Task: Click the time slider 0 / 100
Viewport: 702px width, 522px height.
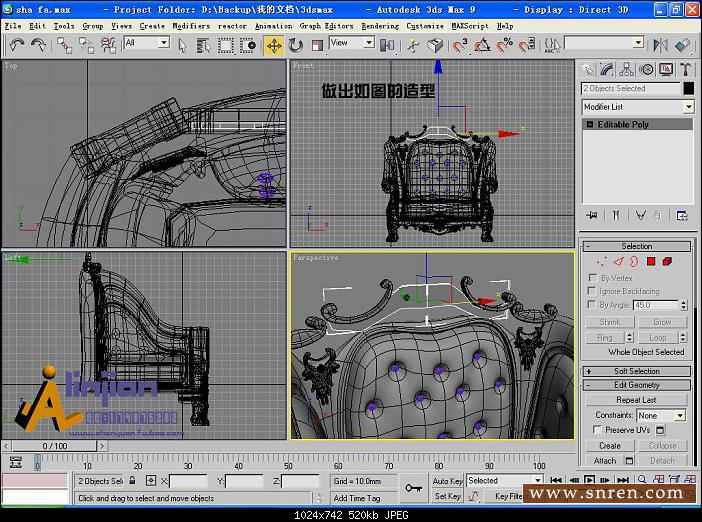Action: (x=55, y=446)
